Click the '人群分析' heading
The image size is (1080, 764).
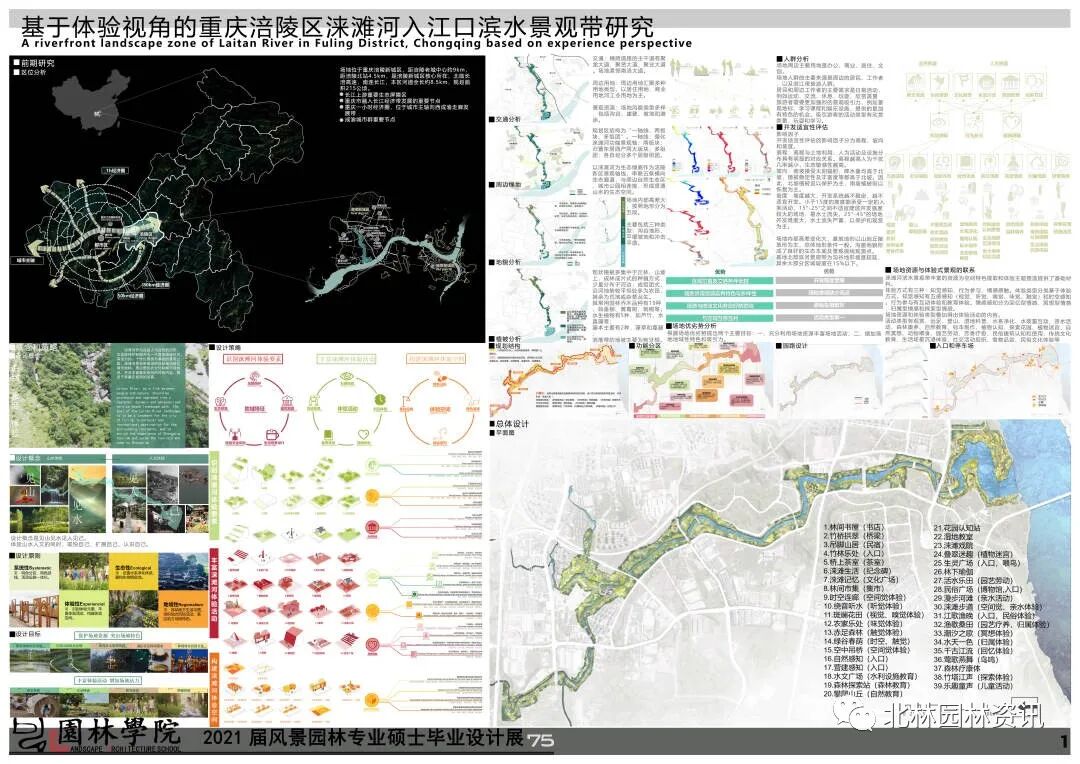793,59
